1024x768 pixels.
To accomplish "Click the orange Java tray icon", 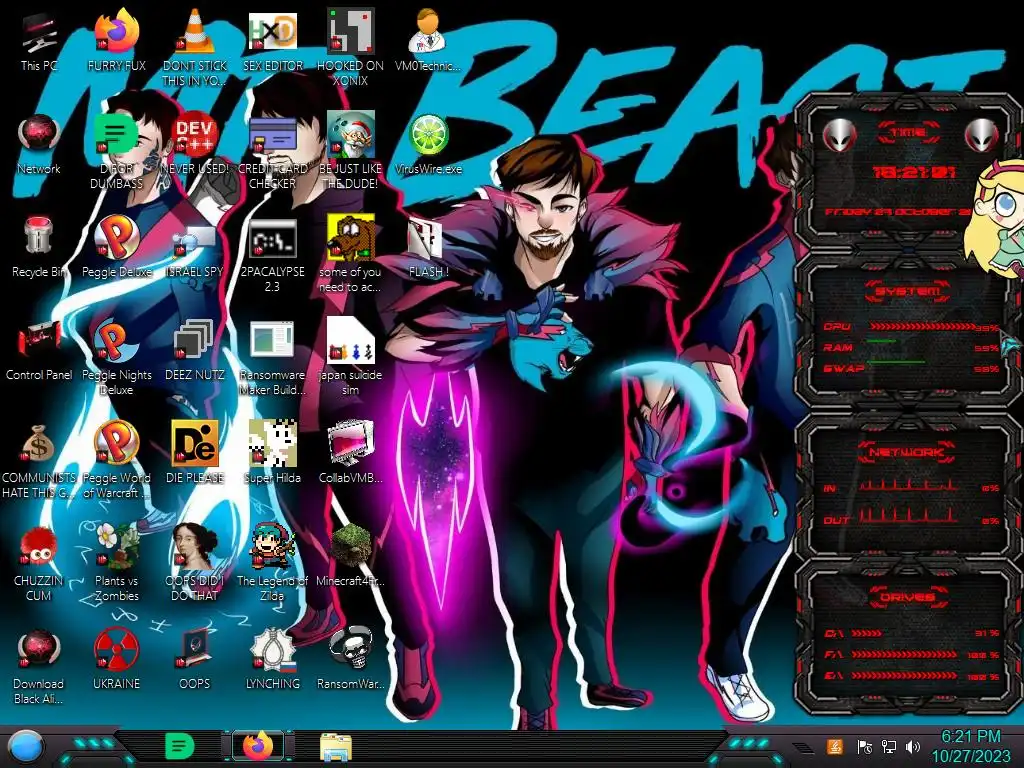I will tap(835, 746).
